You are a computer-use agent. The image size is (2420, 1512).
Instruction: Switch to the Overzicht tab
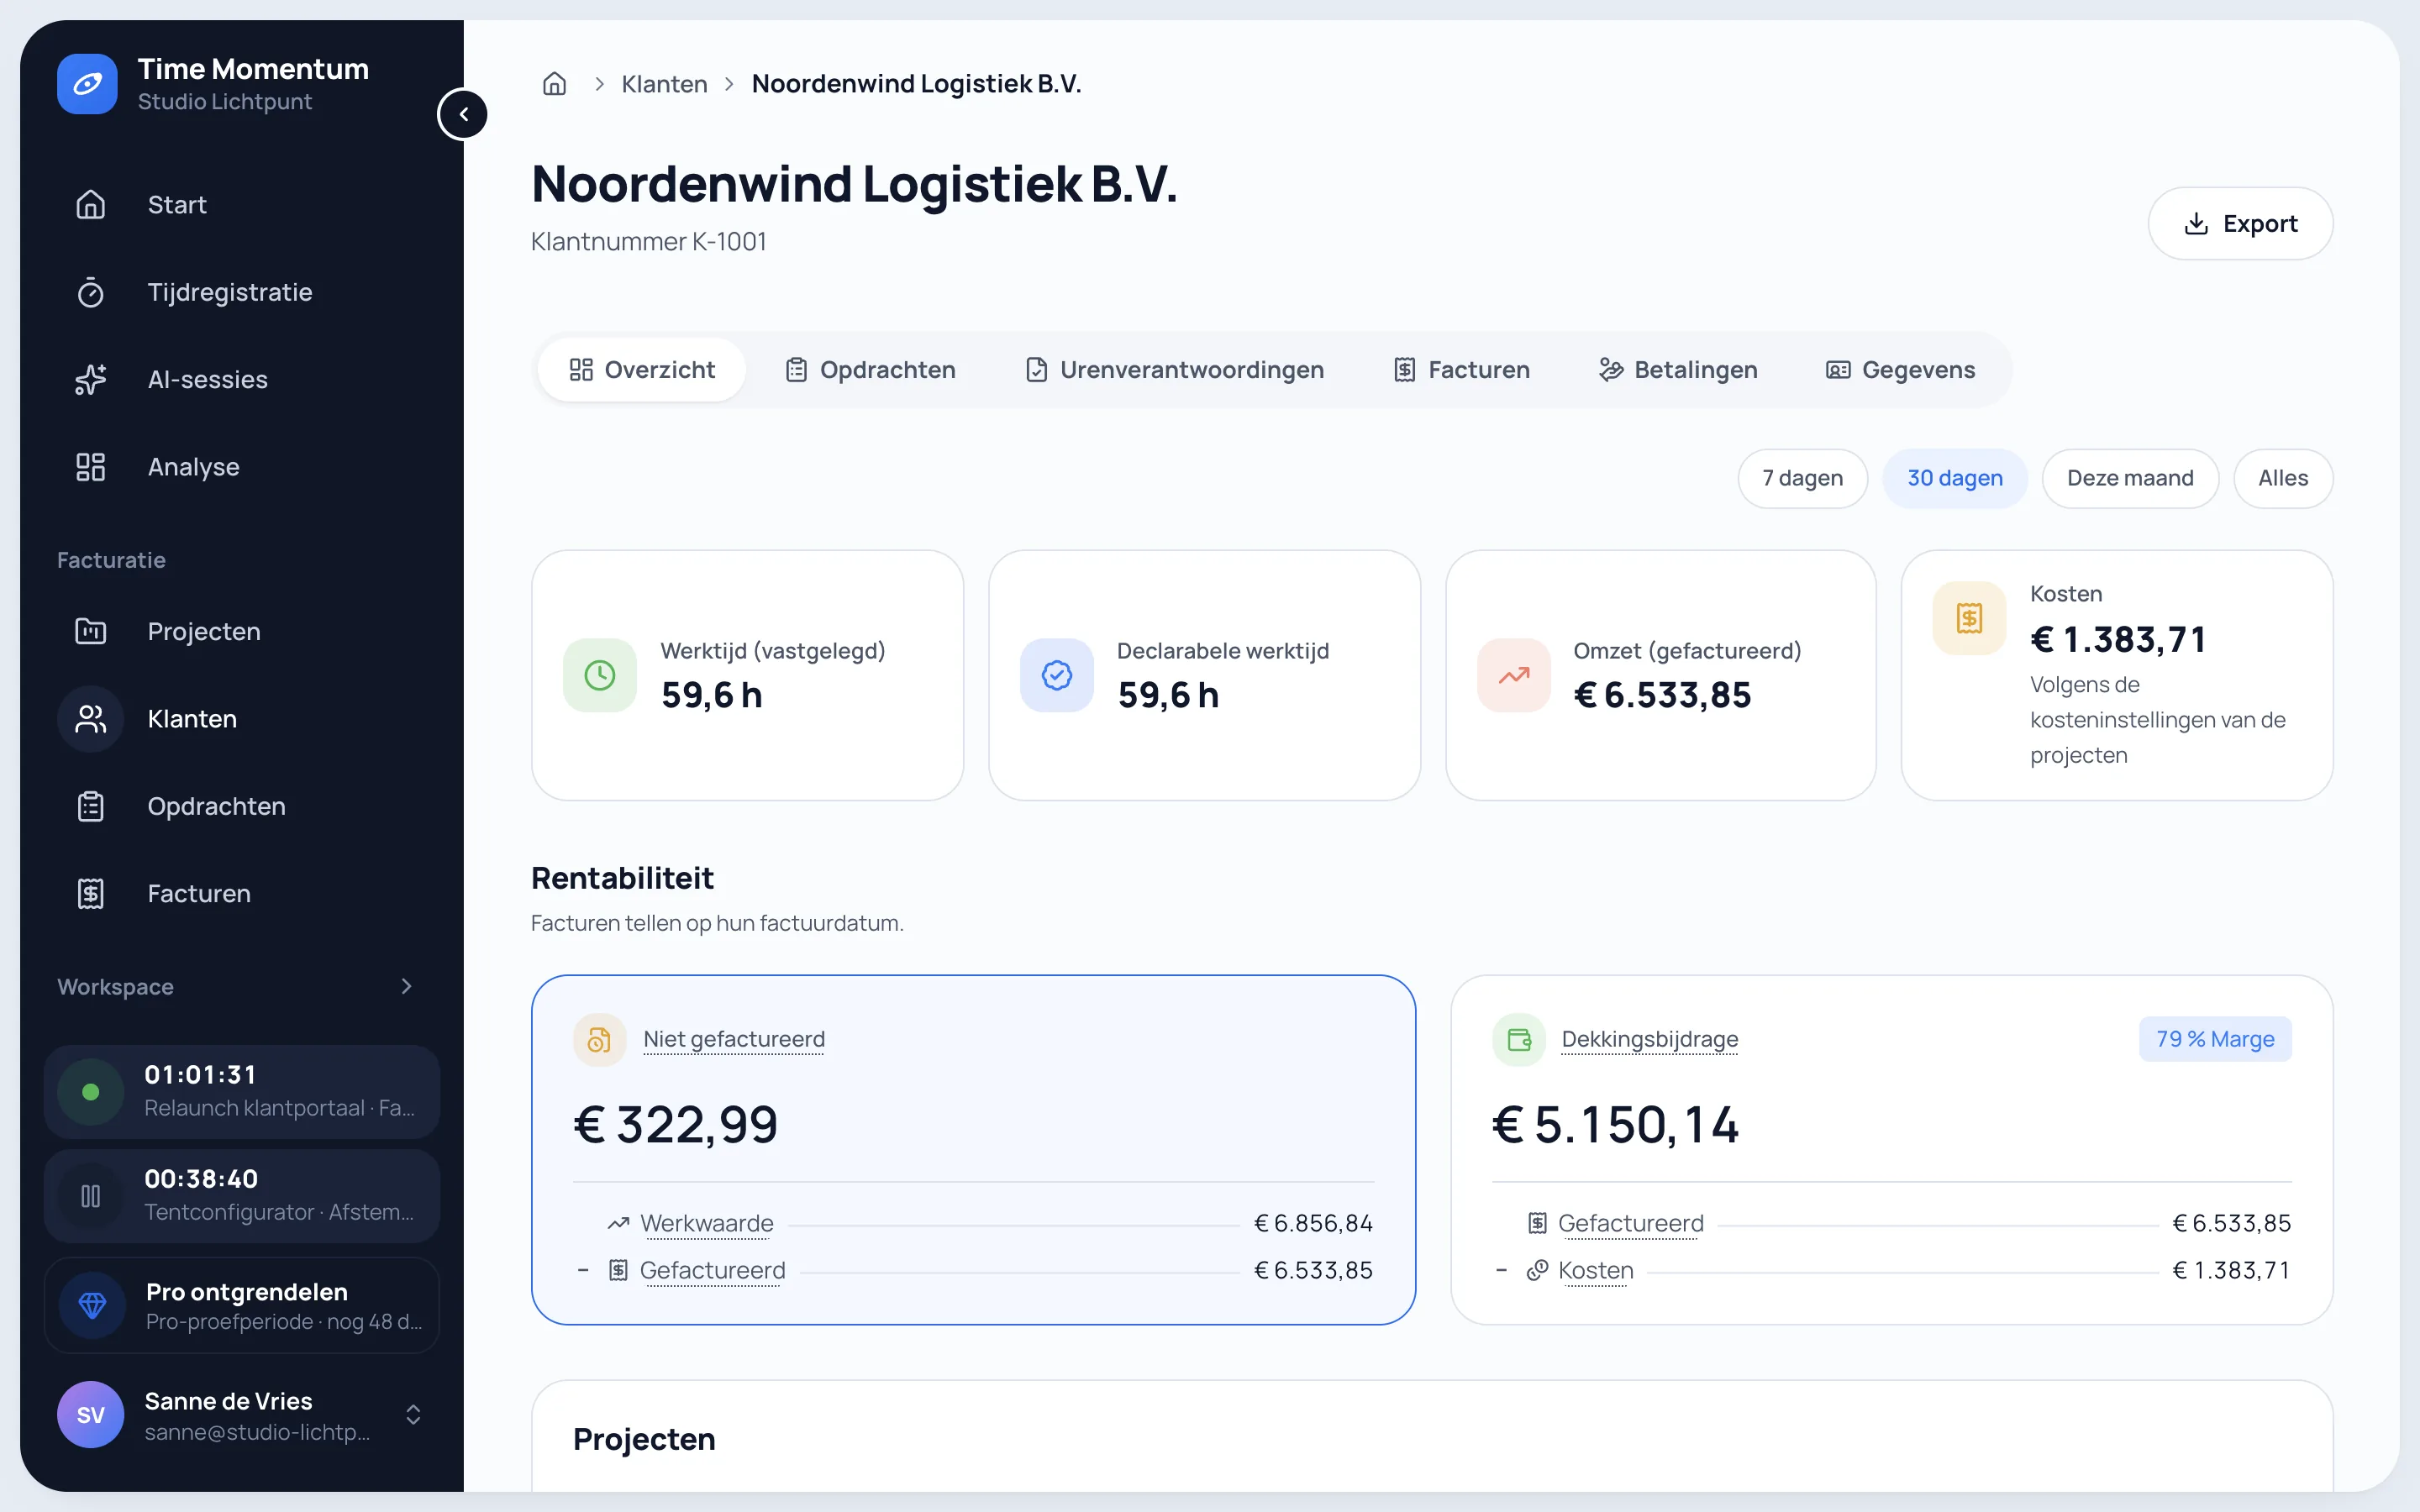point(642,370)
